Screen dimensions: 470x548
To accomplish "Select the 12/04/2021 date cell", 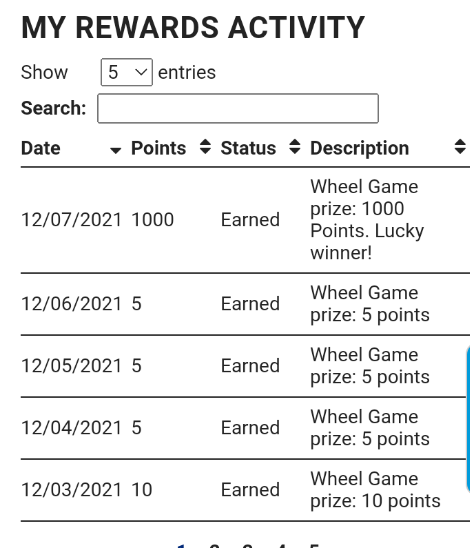I will pyautogui.click(x=71, y=428).
